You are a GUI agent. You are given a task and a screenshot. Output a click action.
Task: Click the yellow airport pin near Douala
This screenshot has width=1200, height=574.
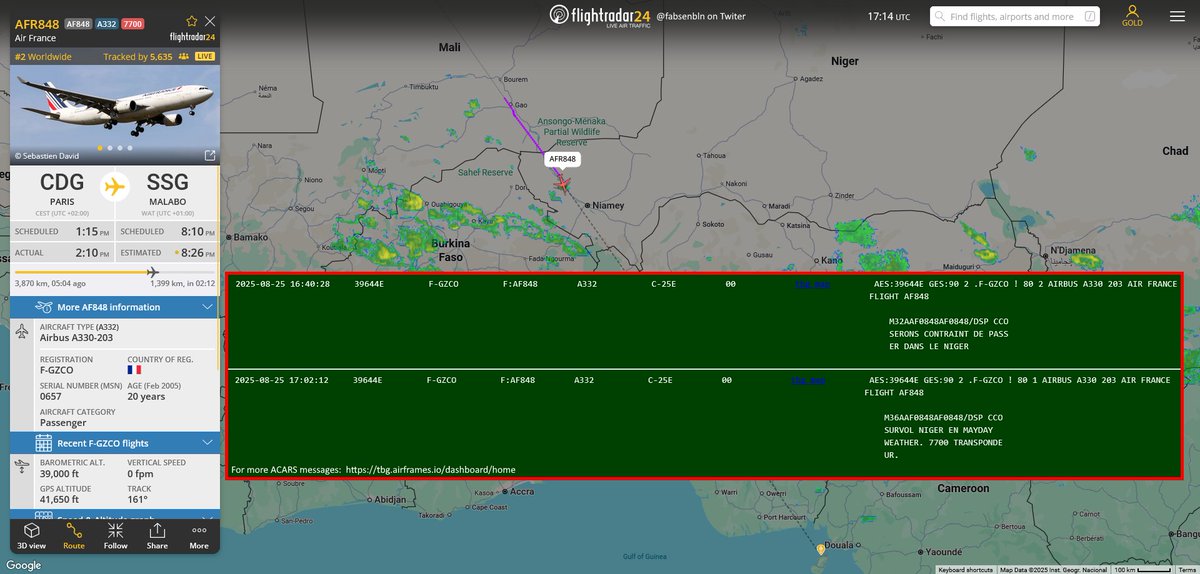(x=821, y=549)
